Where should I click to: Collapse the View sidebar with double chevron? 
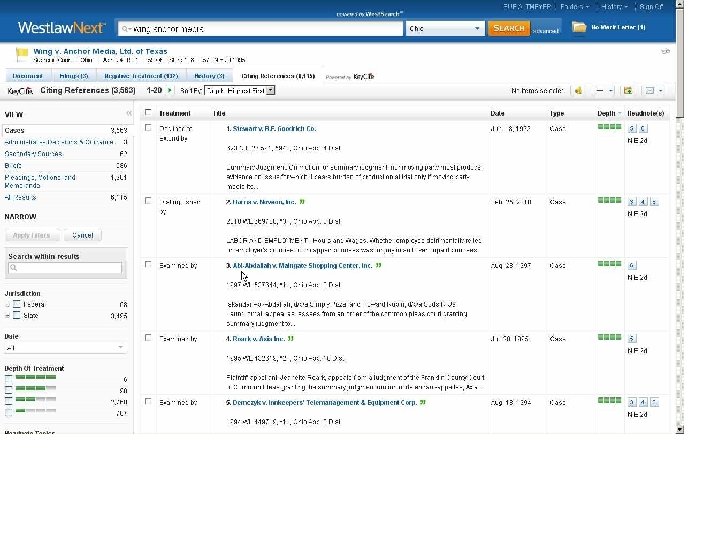(129, 113)
